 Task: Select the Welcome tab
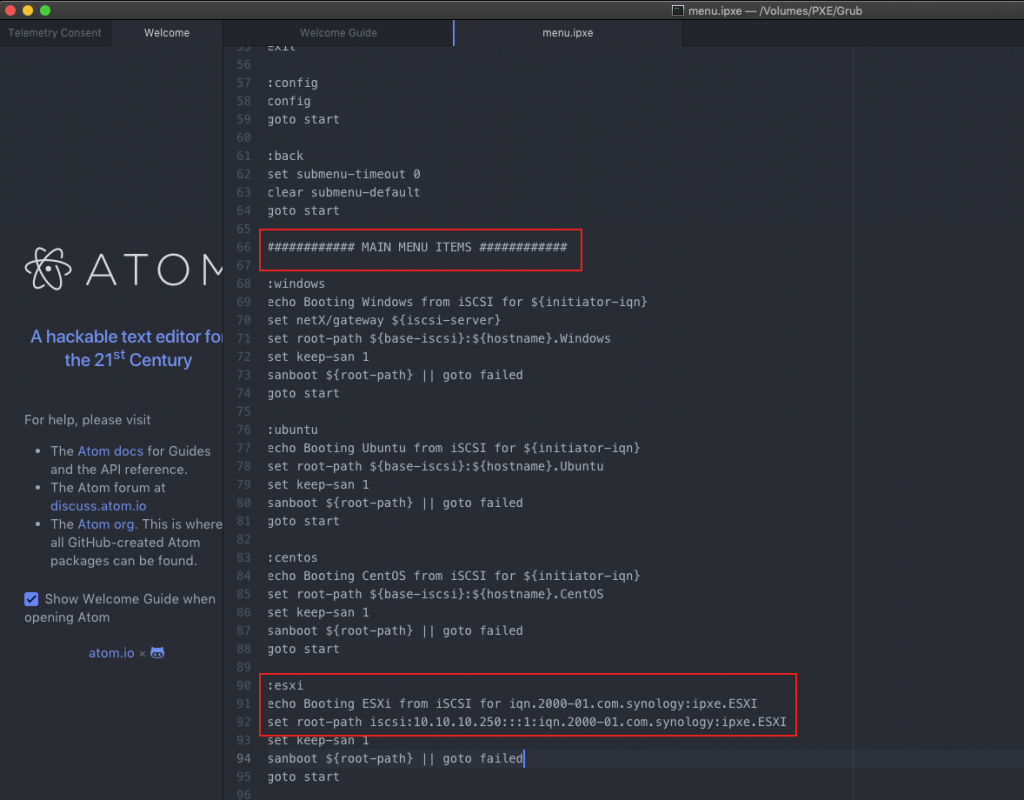click(x=167, y=33)
